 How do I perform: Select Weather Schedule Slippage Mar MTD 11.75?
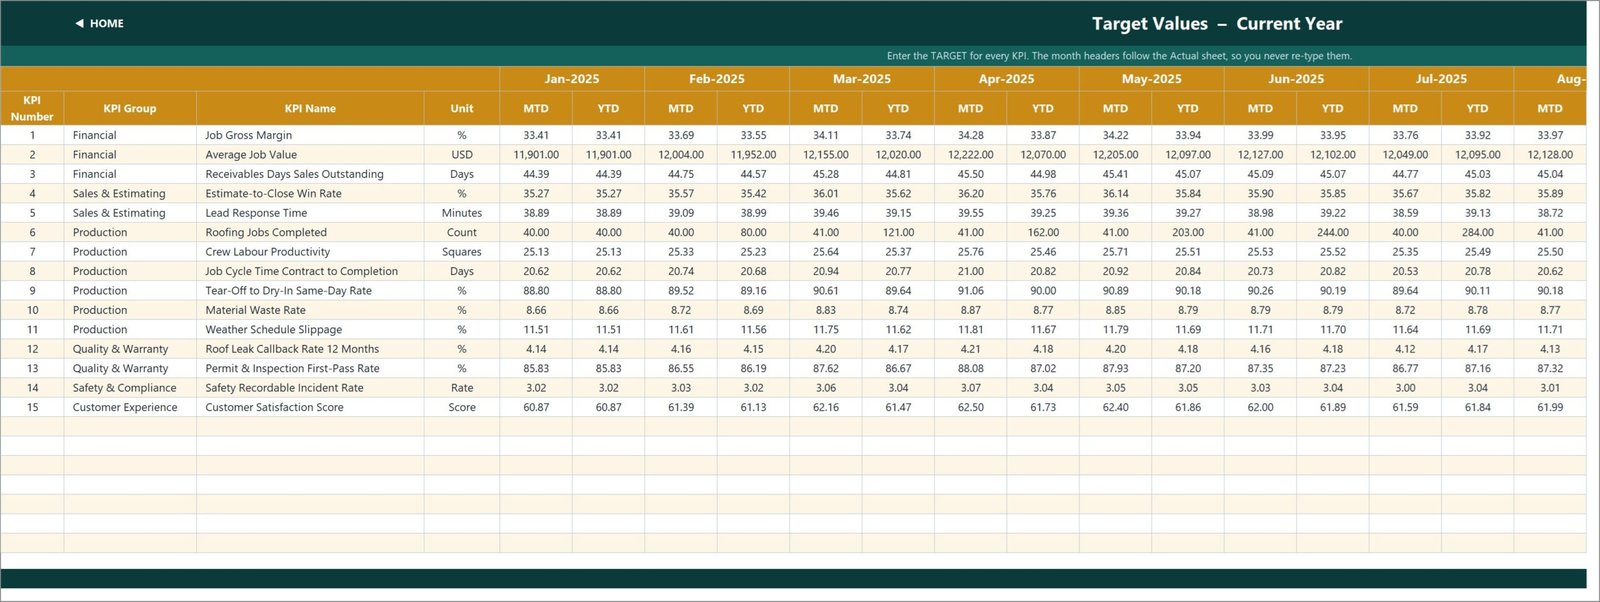[x=826, y=330]
